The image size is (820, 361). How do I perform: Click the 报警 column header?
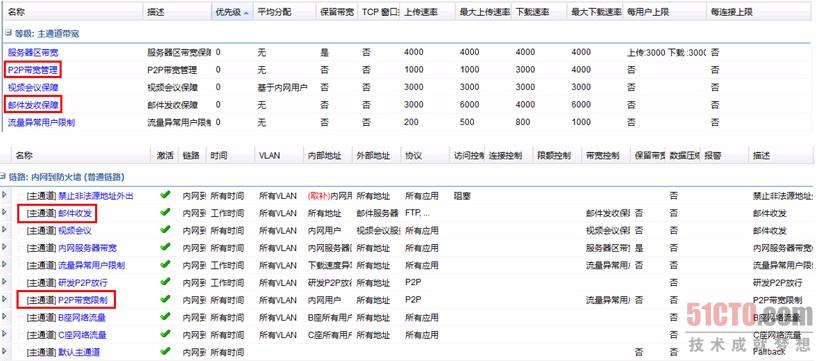point(724,156)
